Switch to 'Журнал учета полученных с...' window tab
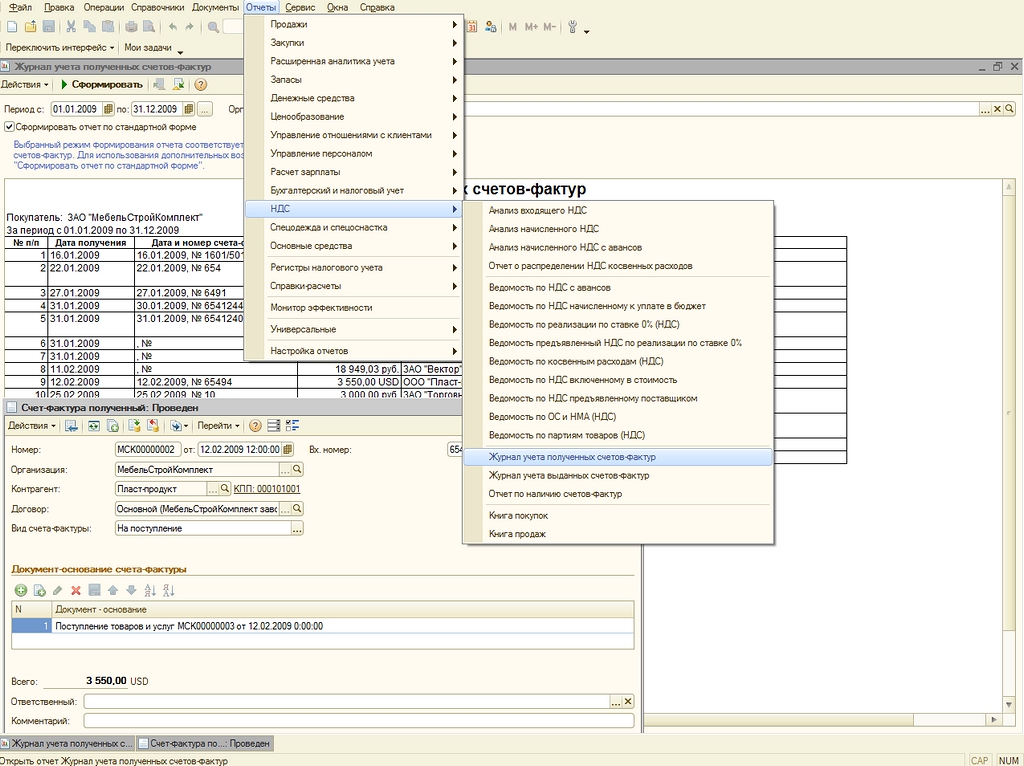 pos(67,743)
